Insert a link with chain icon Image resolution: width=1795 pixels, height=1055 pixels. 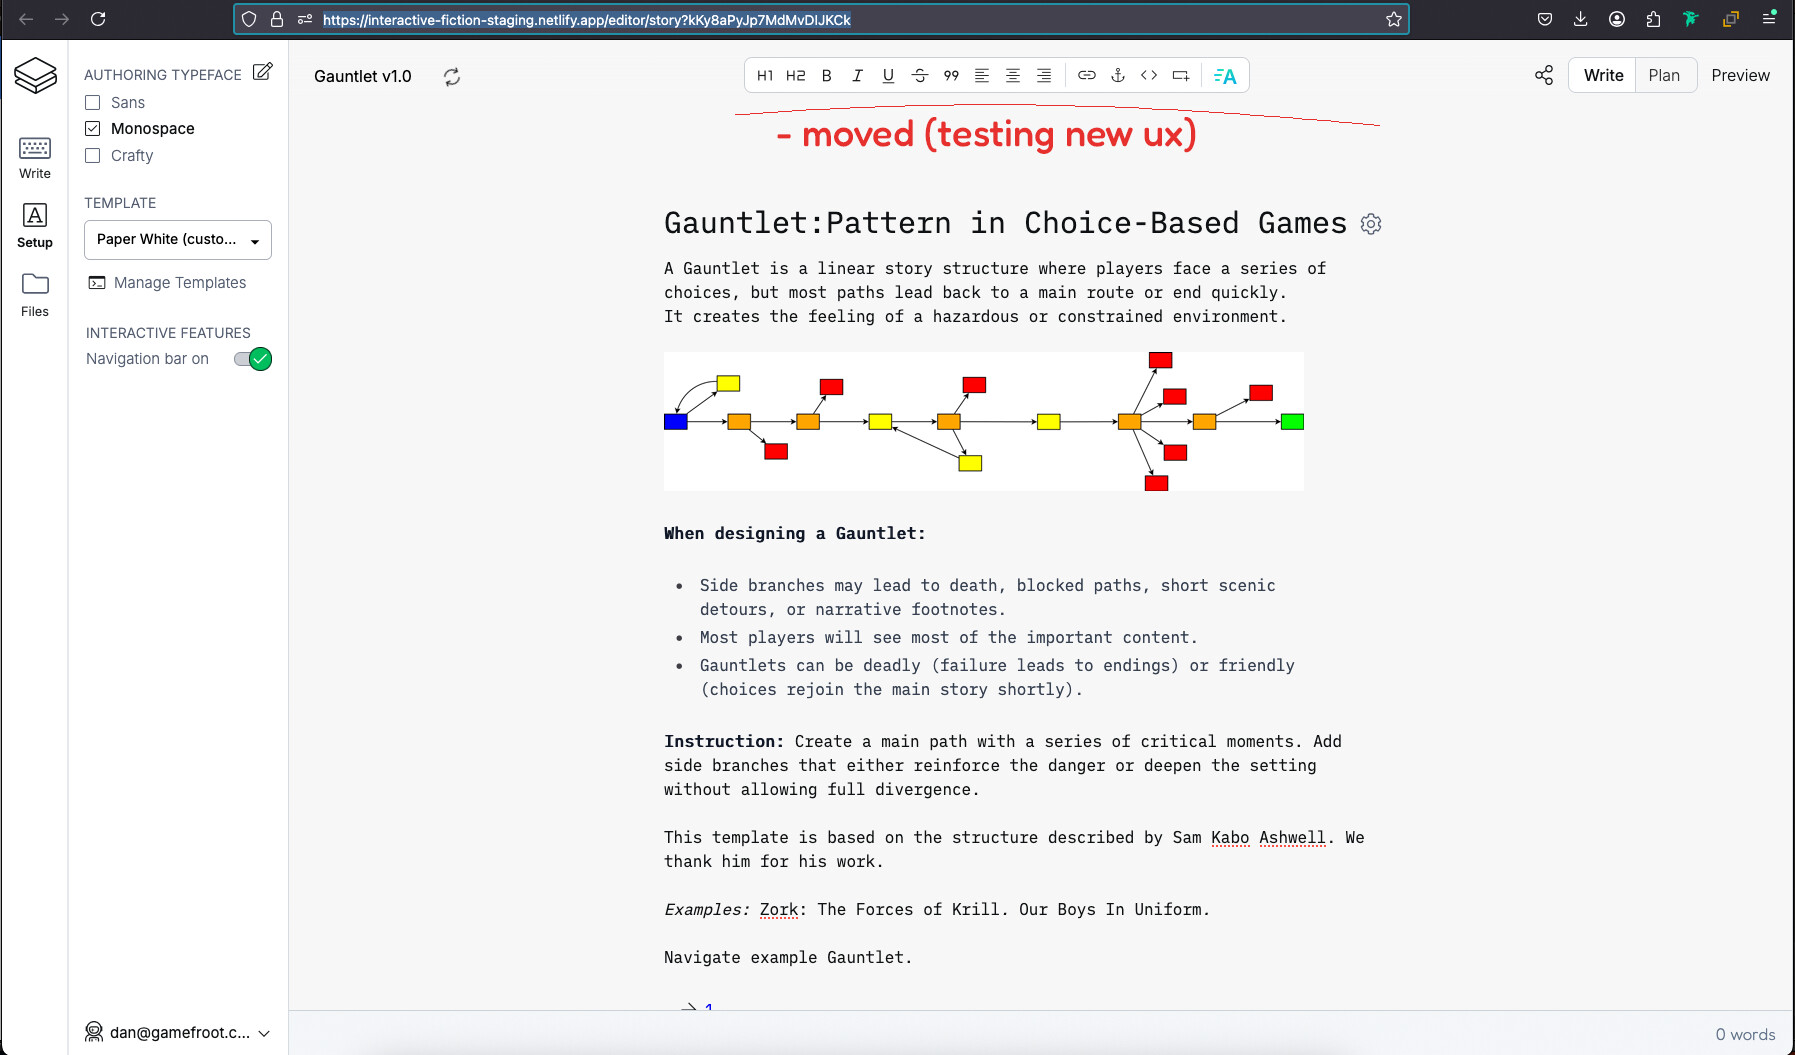click(x=1087, y=76)
